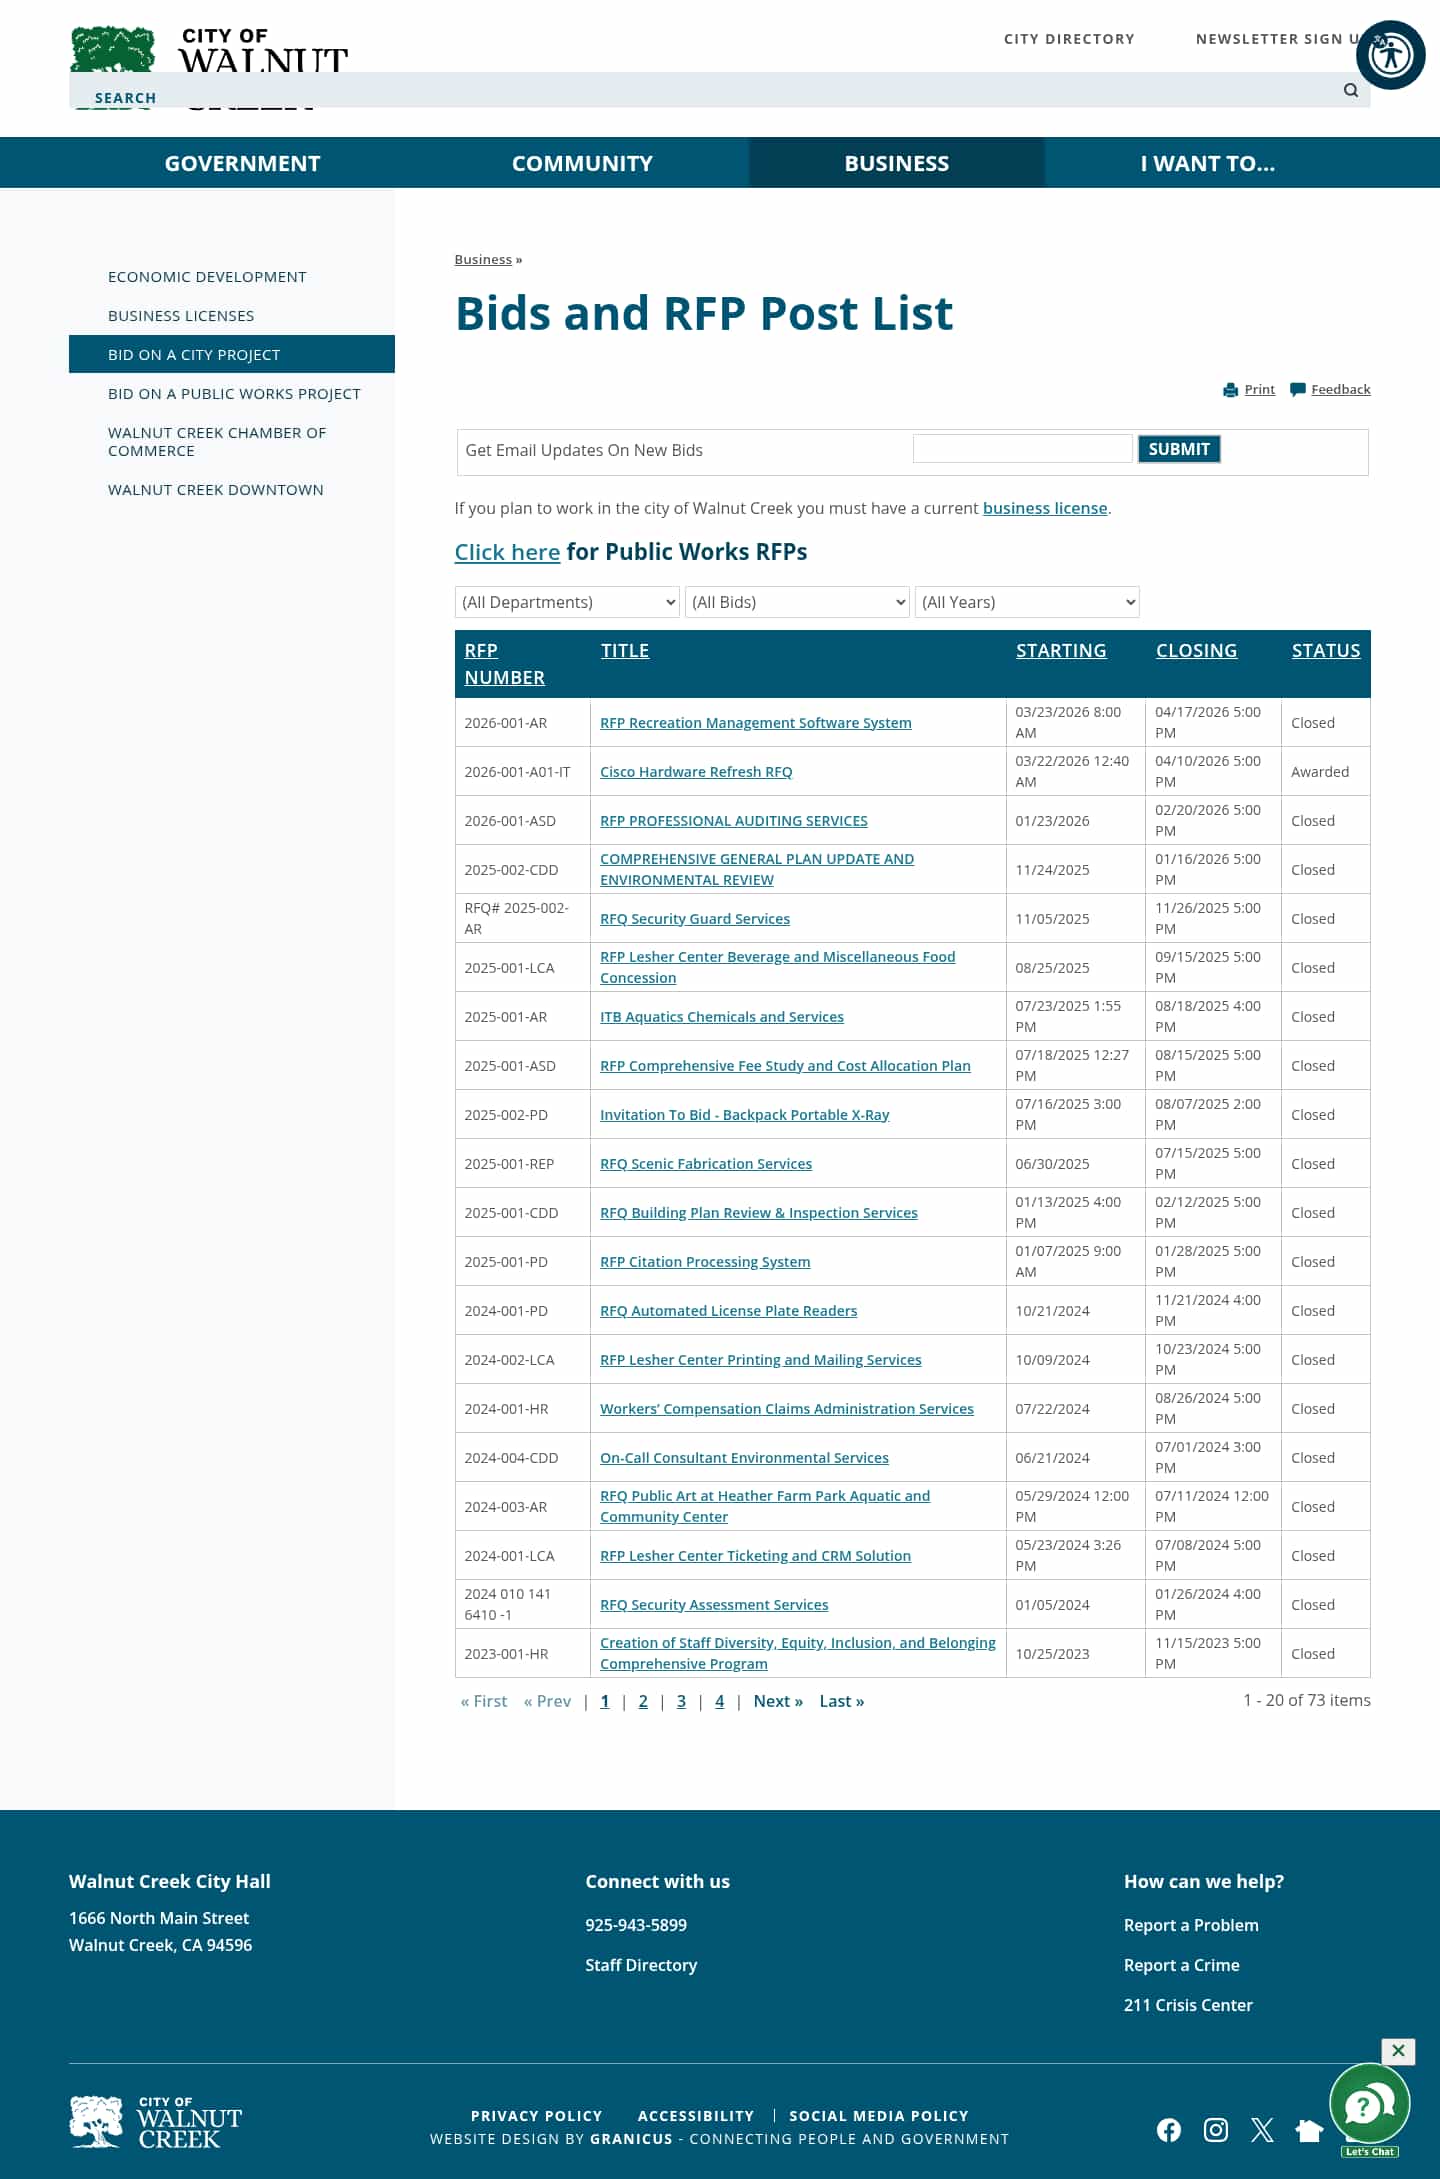Open the Let's Chat widget
Viewport: 1440px width, 2179px height.
1369,2108
